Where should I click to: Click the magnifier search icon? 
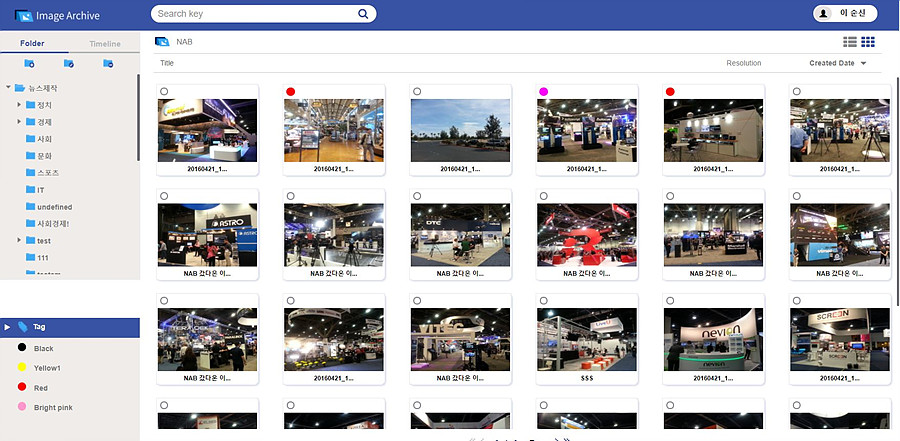(363, 14)
